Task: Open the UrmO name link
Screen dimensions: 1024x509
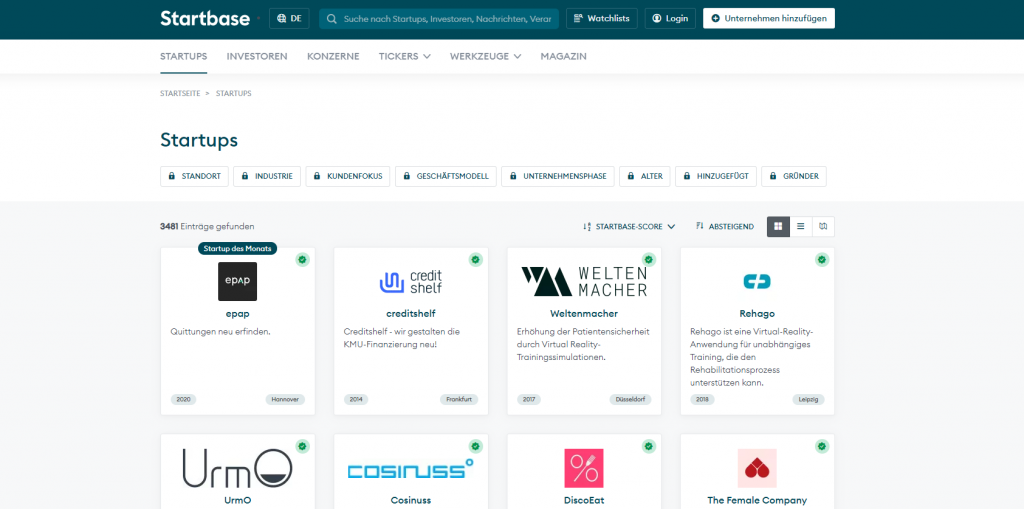Action: tap(238, 501)
